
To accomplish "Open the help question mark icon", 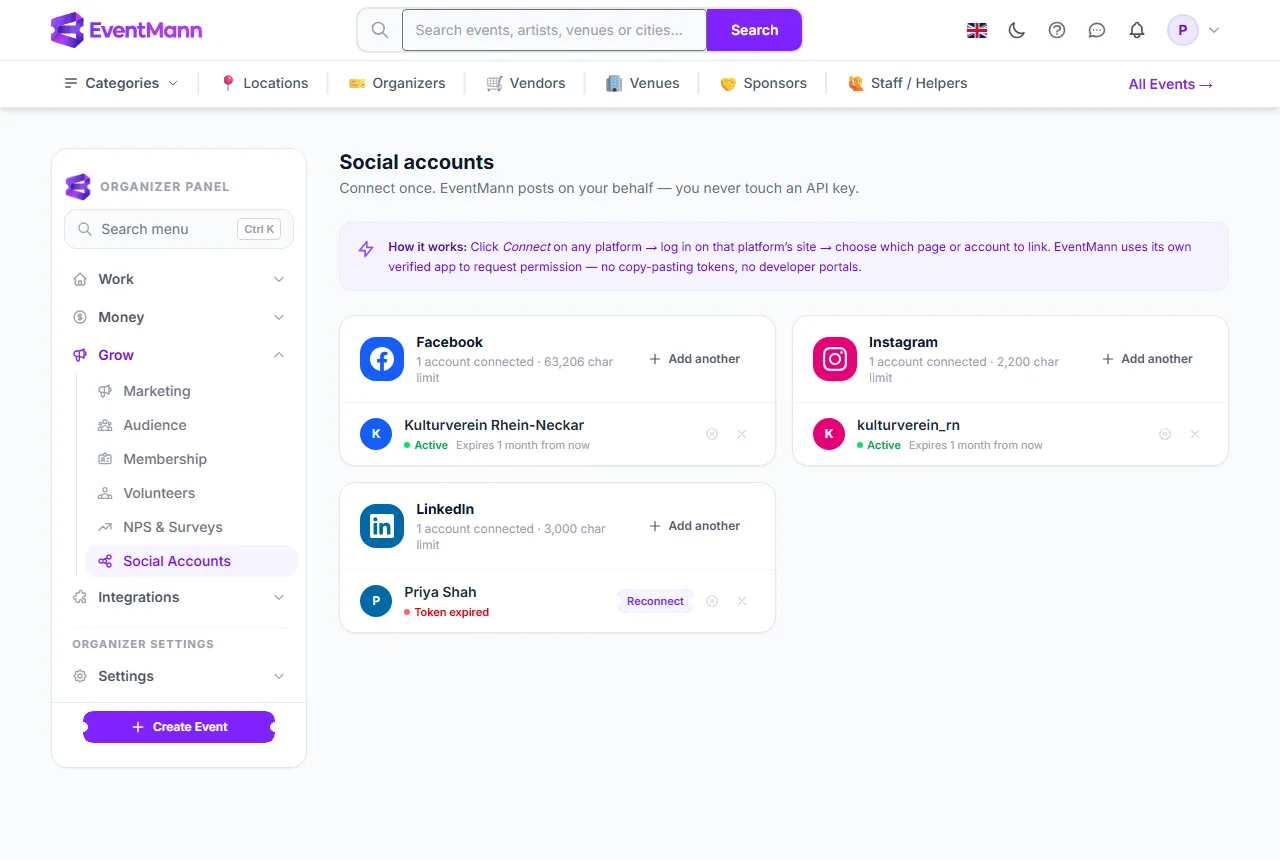I will [x=1057, y=30].
